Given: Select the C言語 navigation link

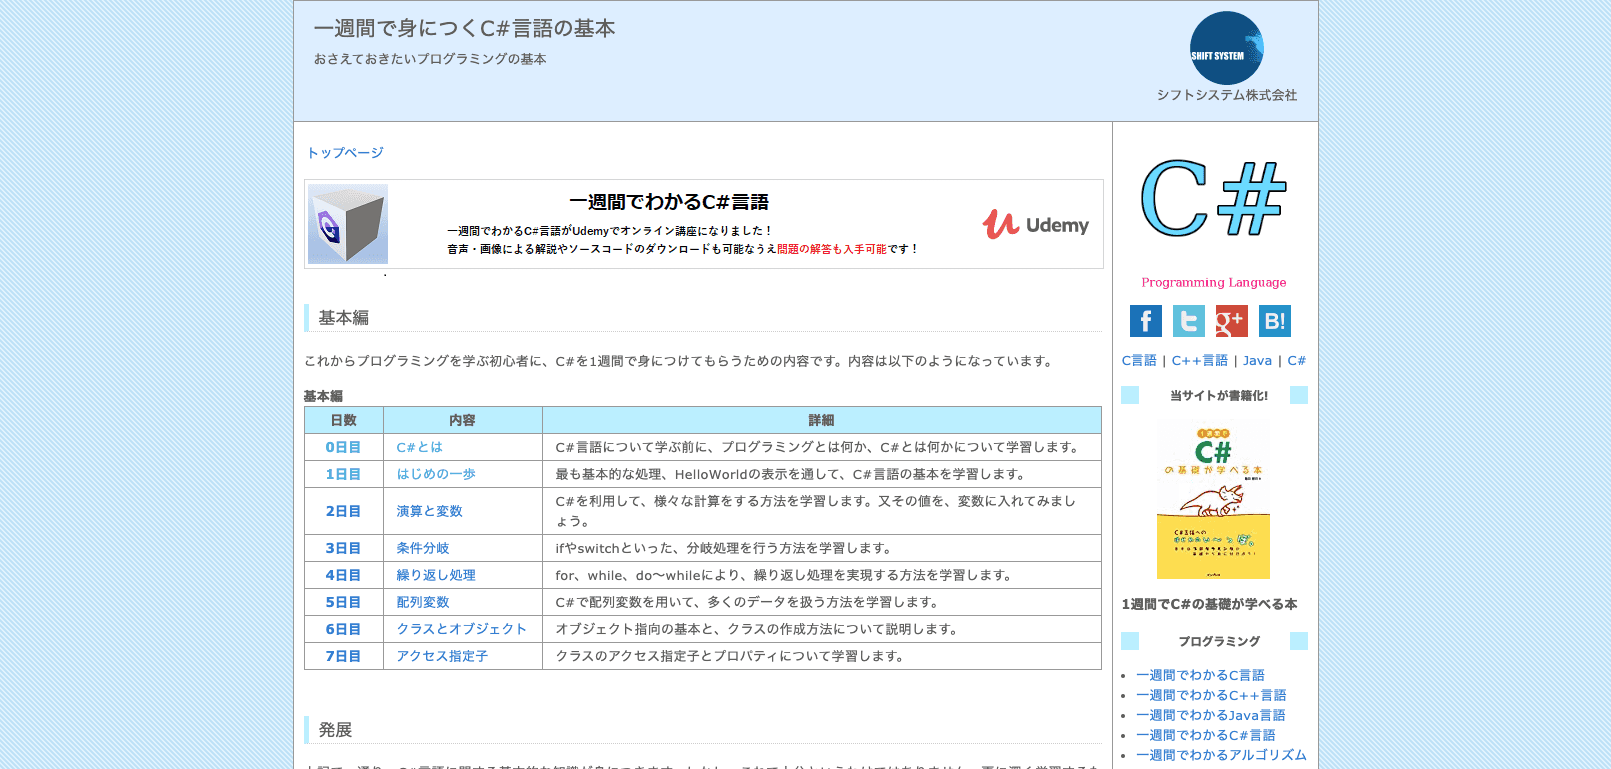Looking at the screenshot, I should [x=1138, y=361].
